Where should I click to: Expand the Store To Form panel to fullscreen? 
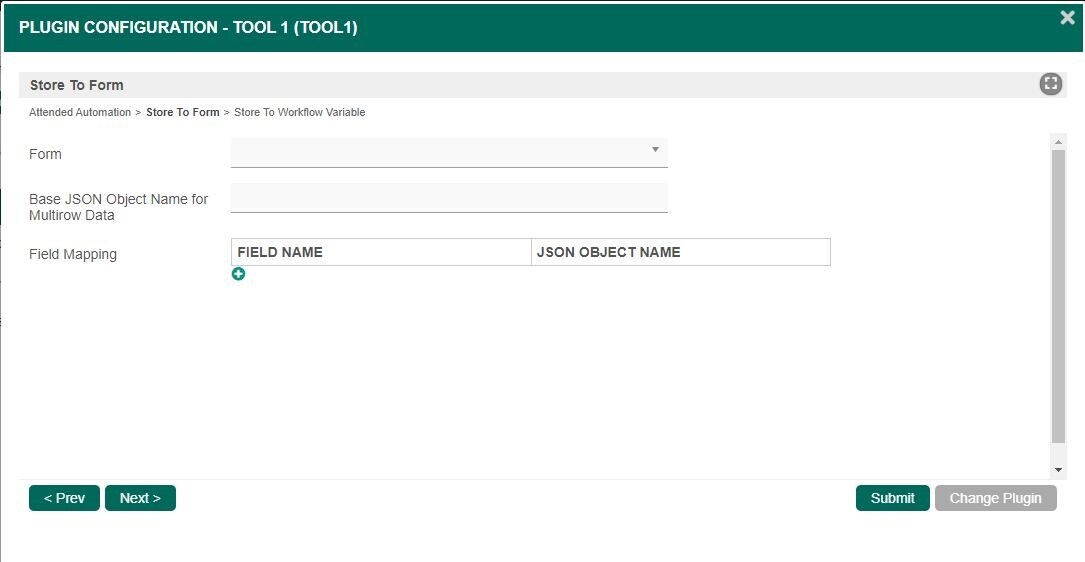pyautogui.click(x=1050, y=84)
